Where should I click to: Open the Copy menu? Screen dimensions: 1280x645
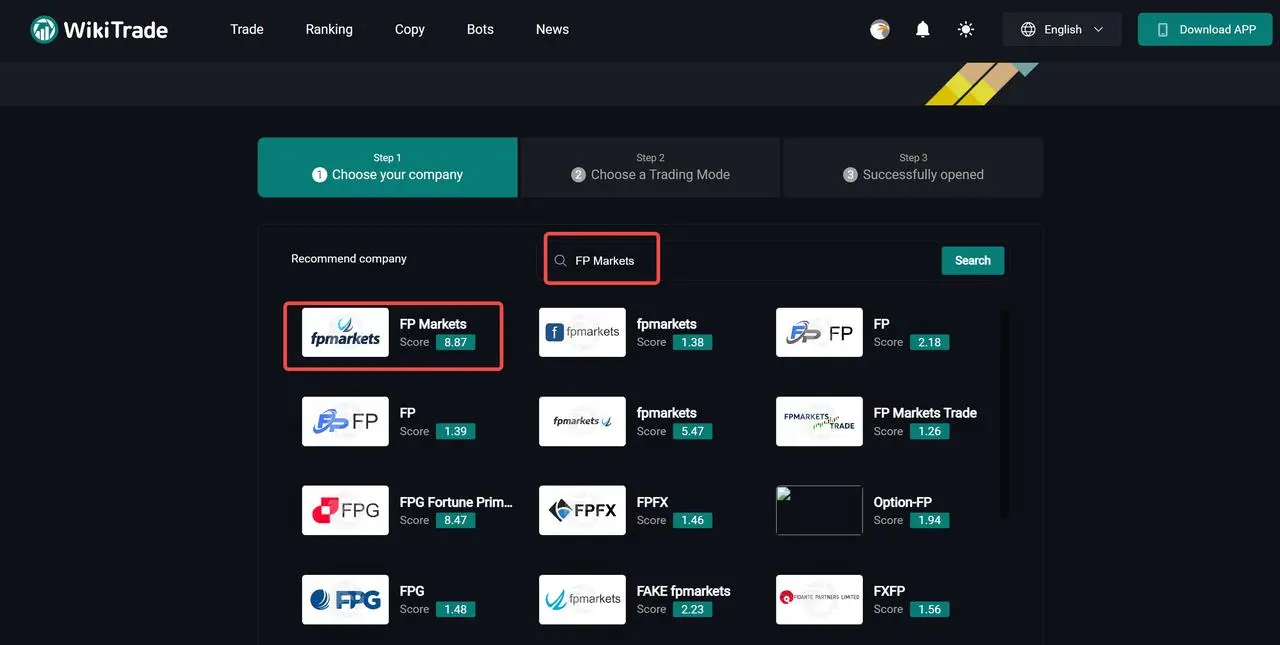pyautogui.click(x=410, y=29)
